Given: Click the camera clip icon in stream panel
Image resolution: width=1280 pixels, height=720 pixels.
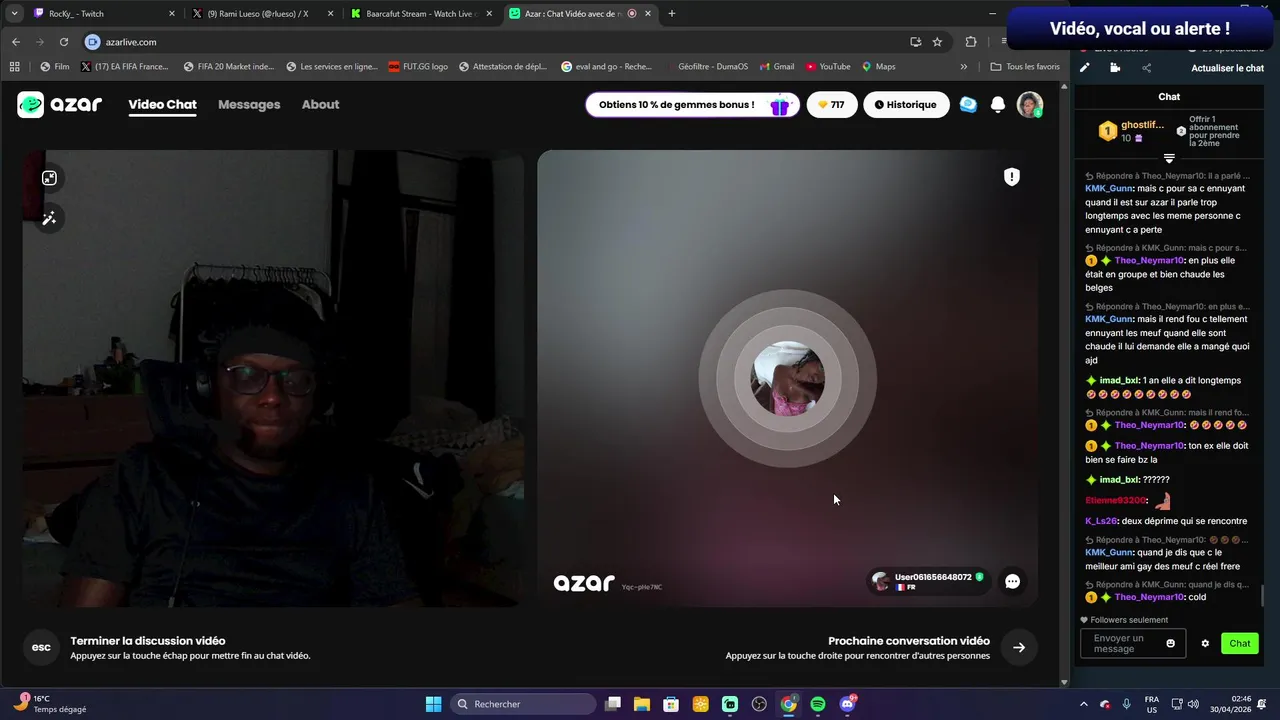Looking at the screenshot, I should coord(1115,68).
